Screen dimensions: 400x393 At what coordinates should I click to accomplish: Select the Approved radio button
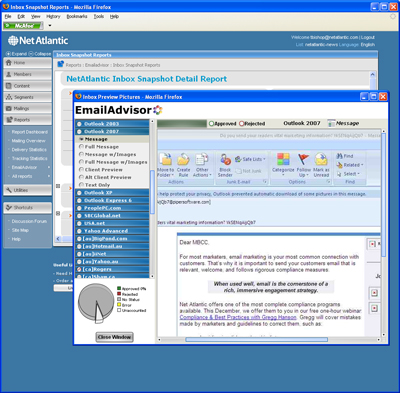click(x=211, y=124)
